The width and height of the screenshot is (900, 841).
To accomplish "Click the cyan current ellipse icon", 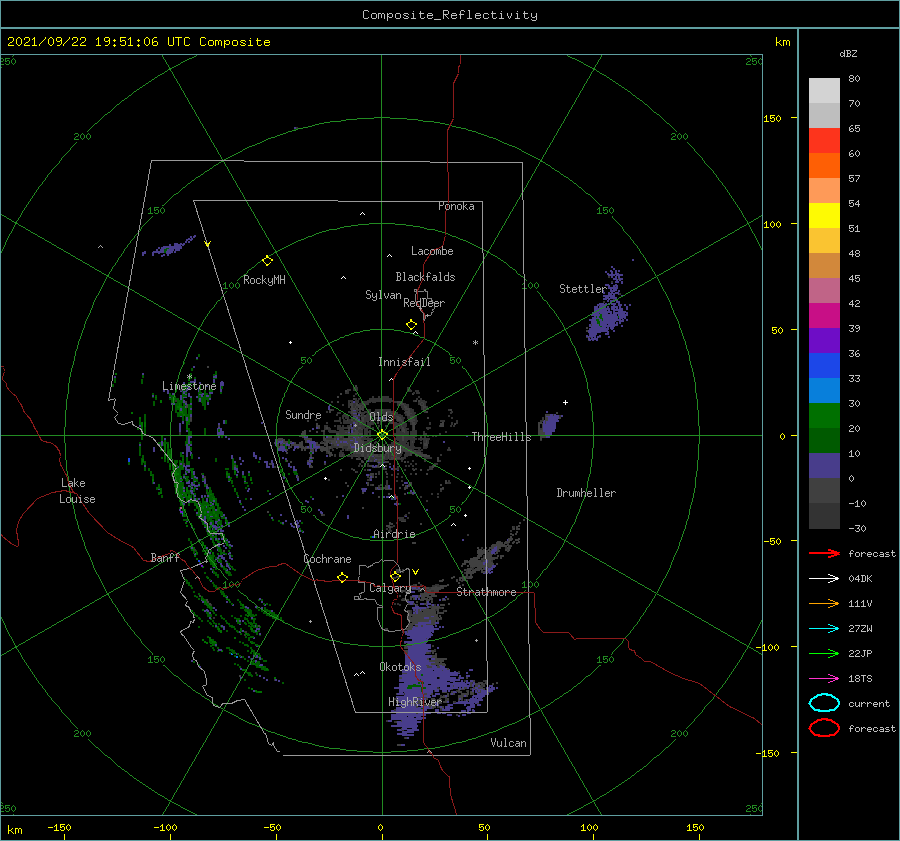I will (x=824, y=703).
